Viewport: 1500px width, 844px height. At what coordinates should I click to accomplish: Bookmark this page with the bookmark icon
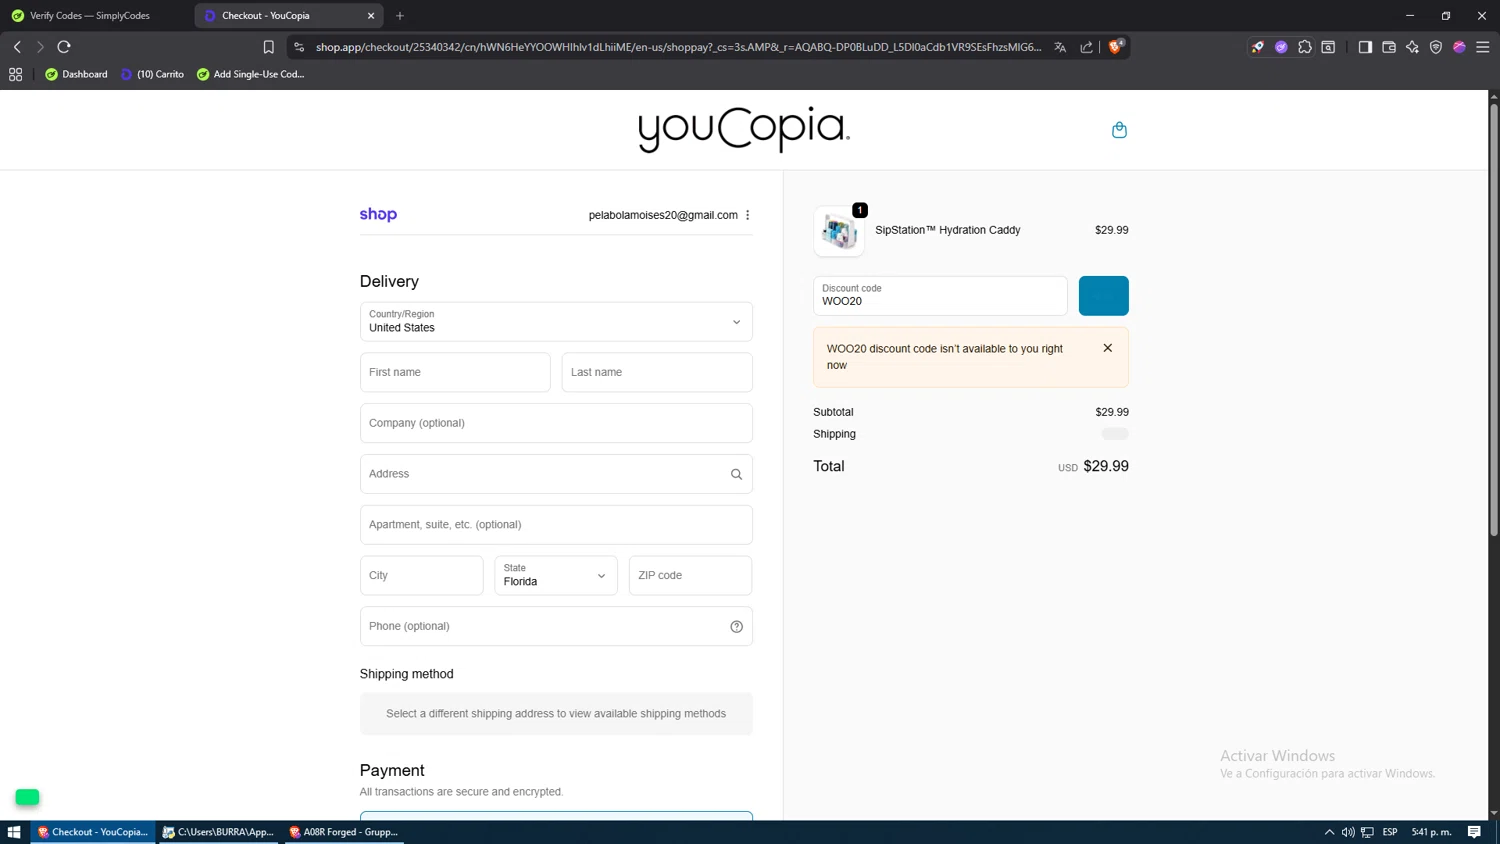coord(268,47)
